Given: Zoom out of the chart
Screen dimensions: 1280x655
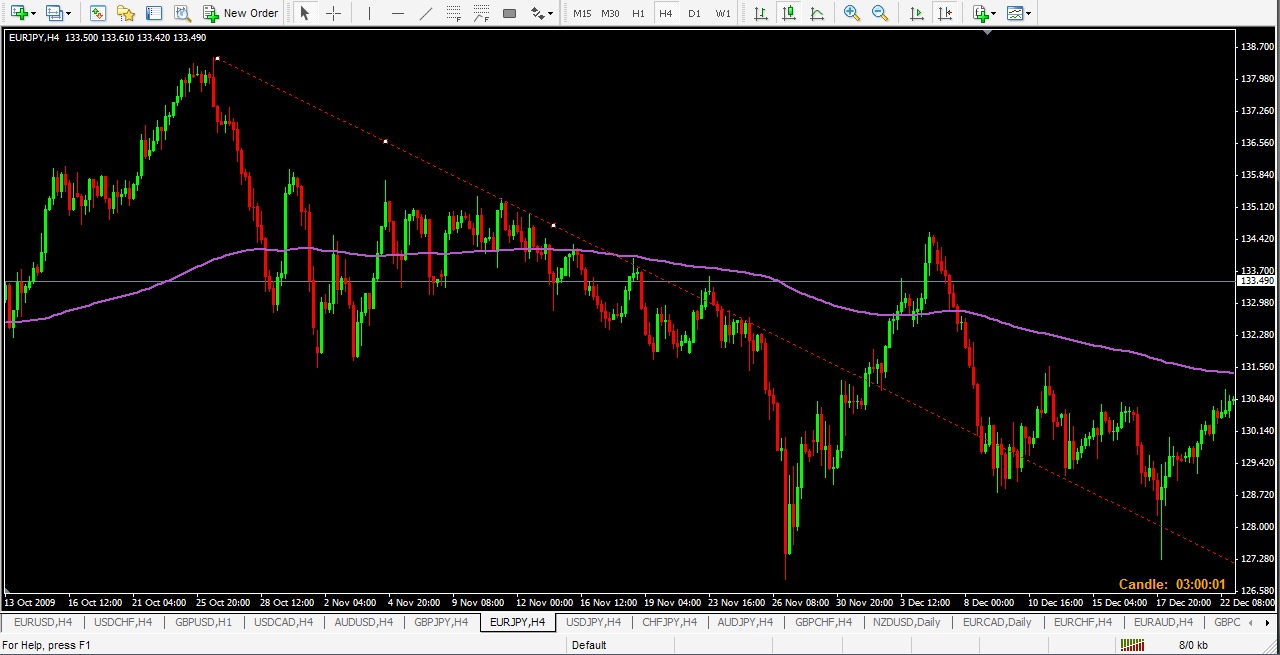Looking at the screenshot, I should 880,13.
